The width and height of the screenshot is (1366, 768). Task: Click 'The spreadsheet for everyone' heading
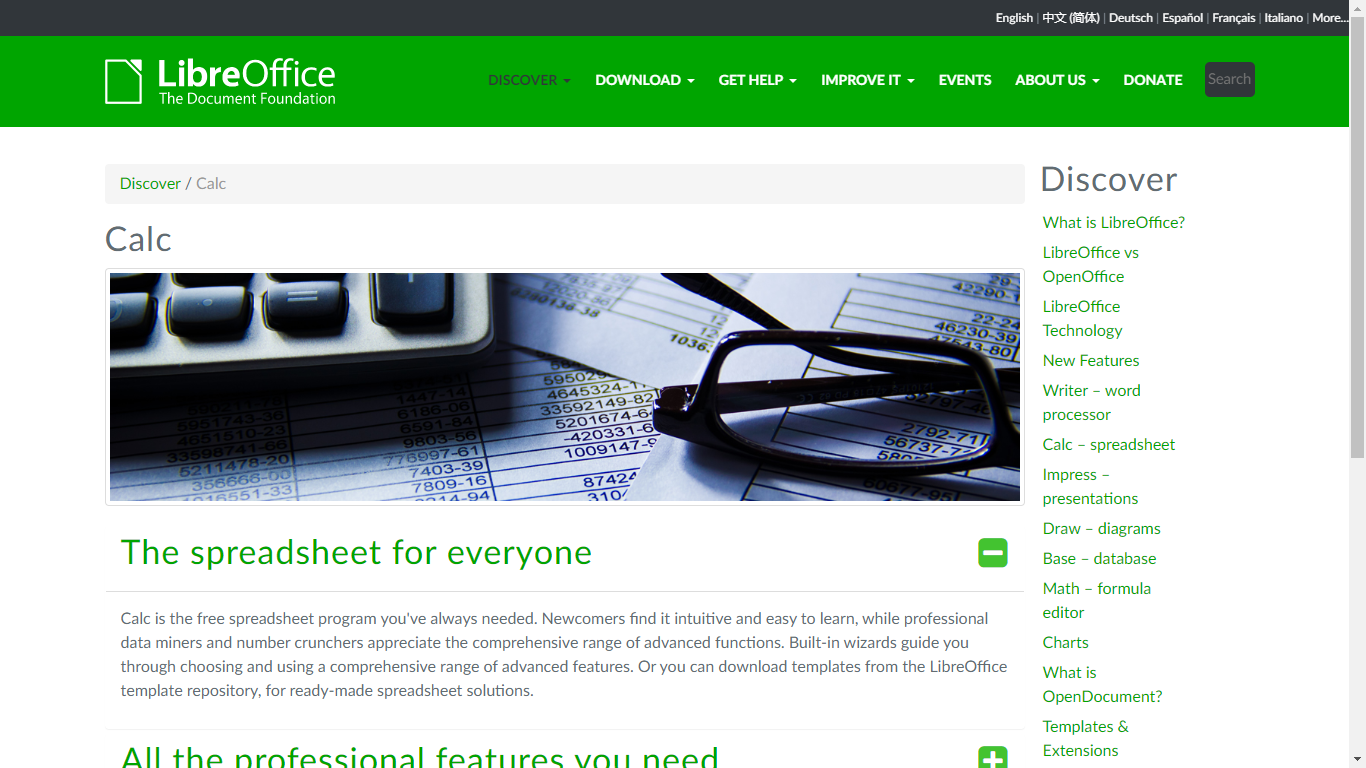pos(356,553)
